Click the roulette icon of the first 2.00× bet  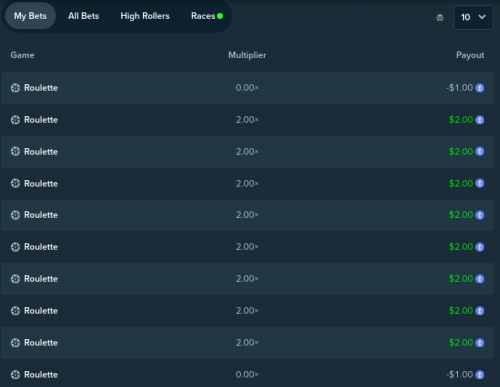tap(15, 120)
